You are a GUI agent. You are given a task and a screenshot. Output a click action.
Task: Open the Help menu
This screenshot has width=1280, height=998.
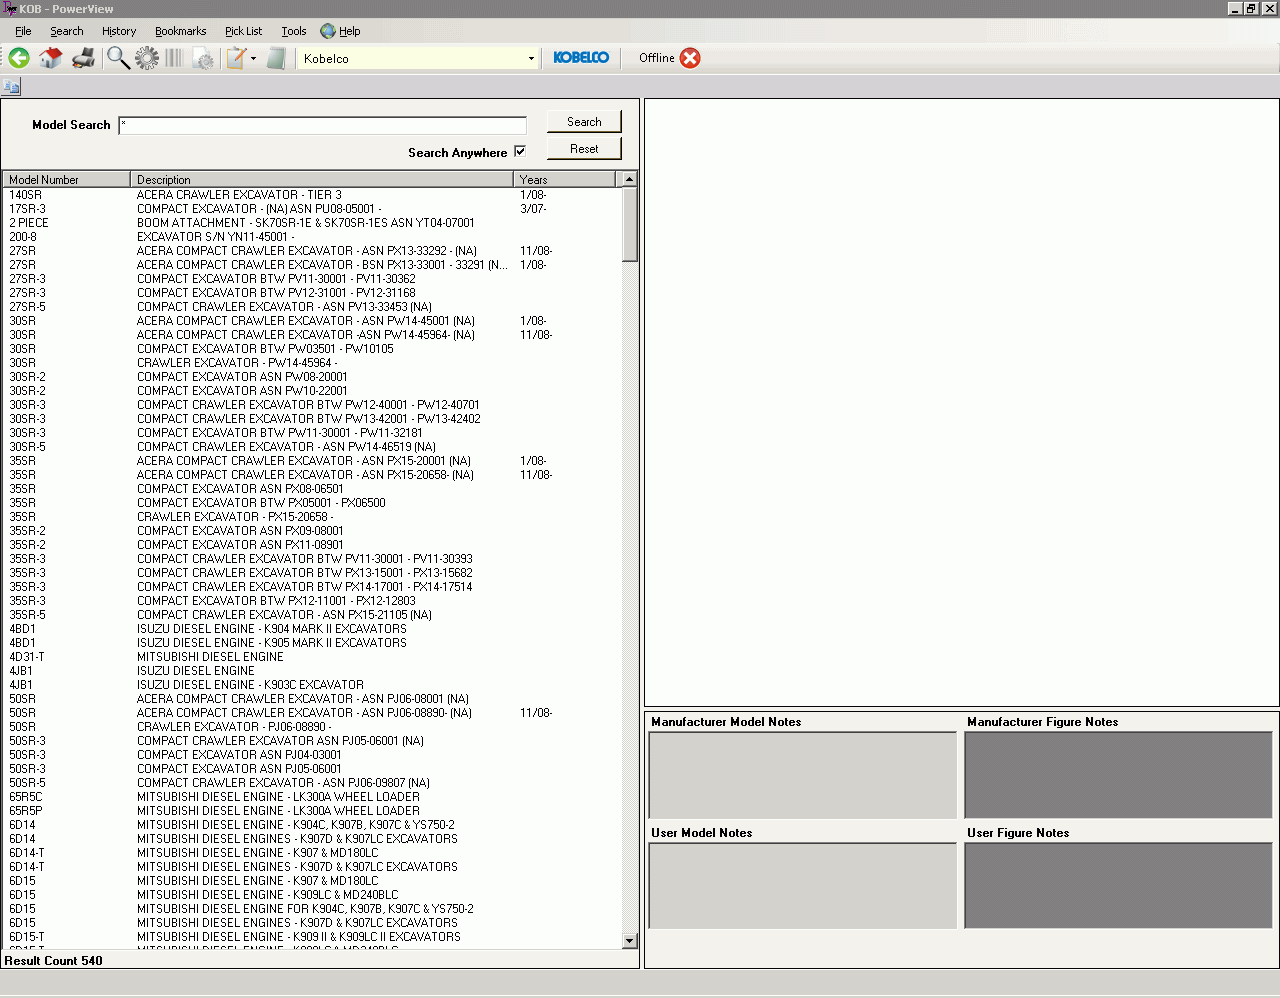click(350, 31)
